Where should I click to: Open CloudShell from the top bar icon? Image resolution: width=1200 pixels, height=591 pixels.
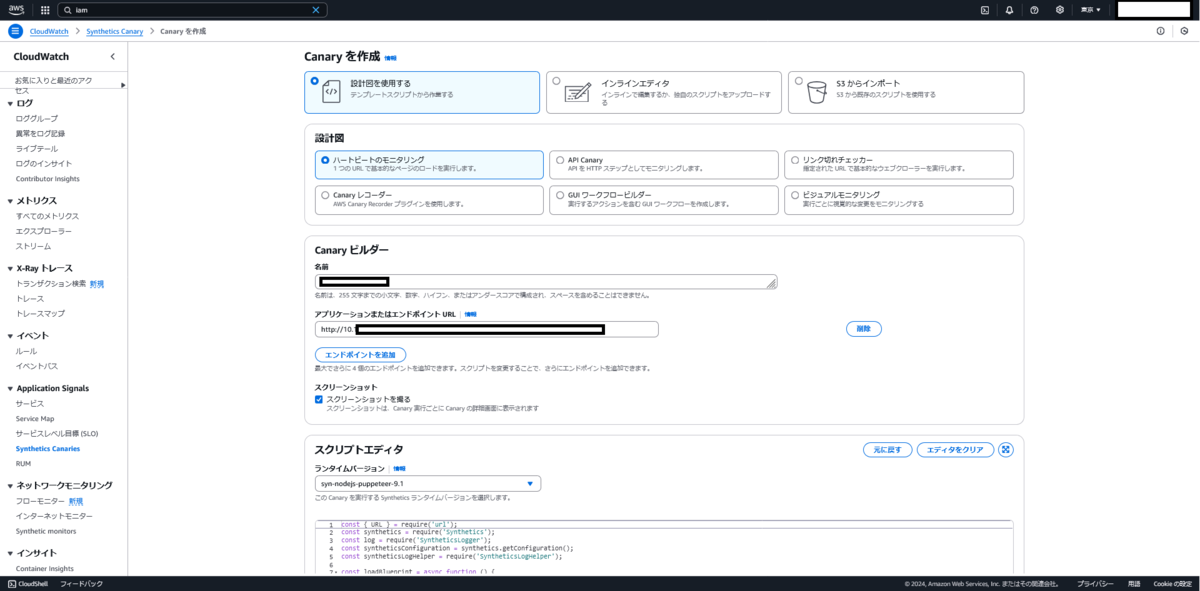click(x=985, y=10)
